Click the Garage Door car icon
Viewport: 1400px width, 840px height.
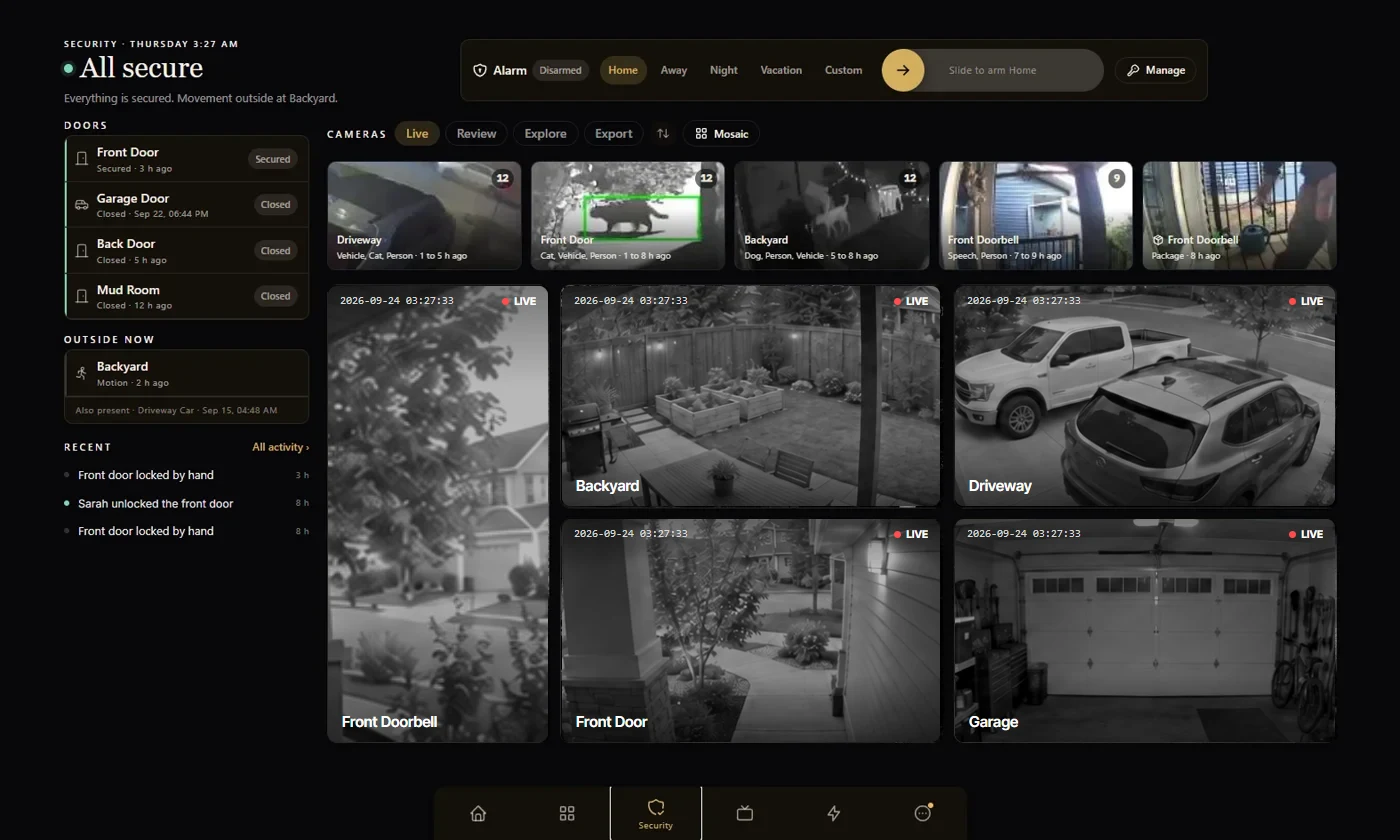click(82, 205)
